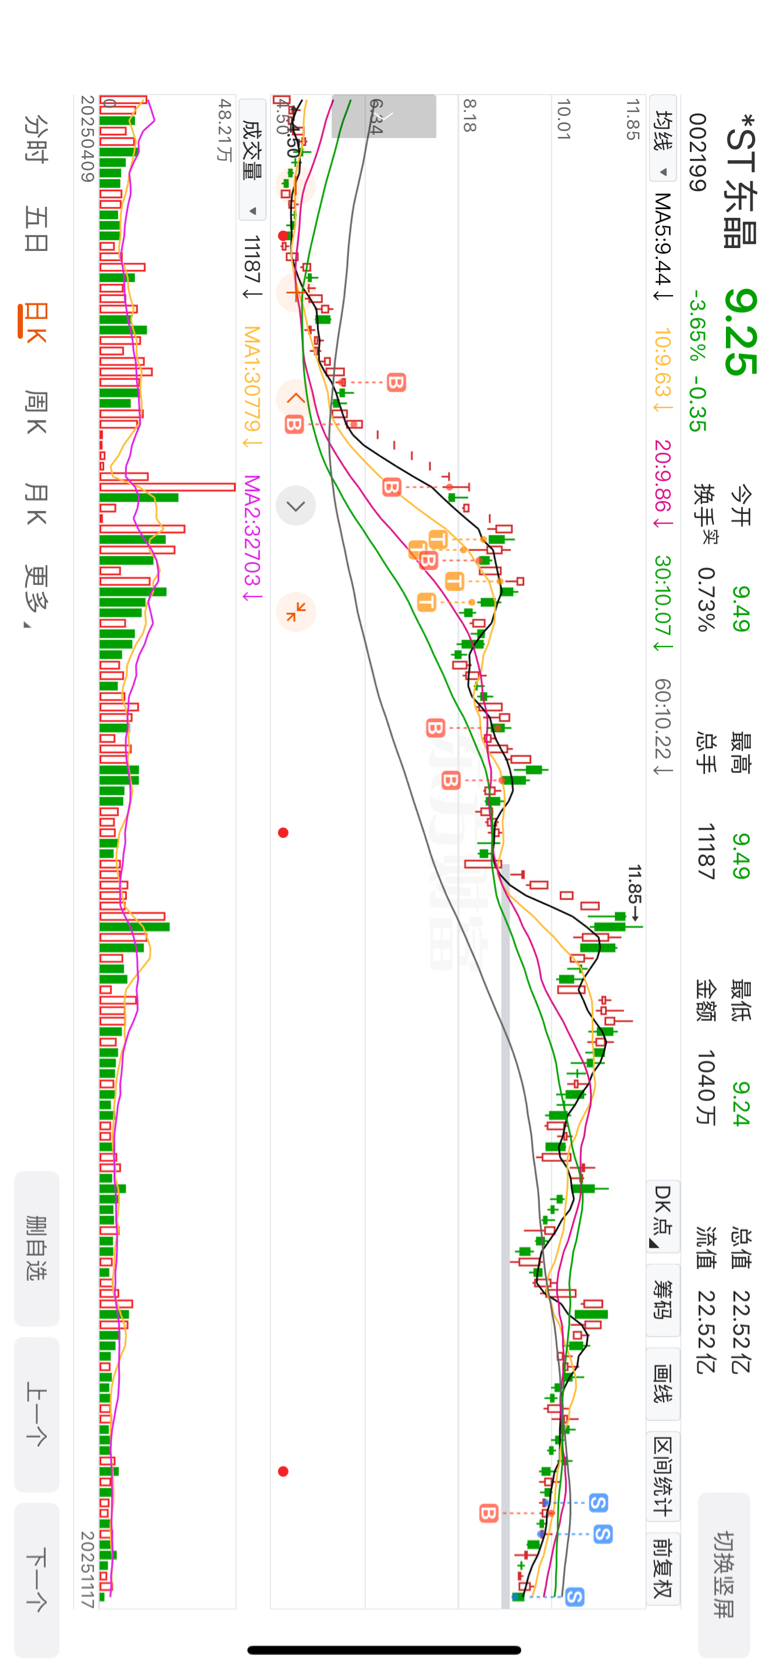
Task: Tap the MA2:32703 volume average label
Action: (252, 538)
